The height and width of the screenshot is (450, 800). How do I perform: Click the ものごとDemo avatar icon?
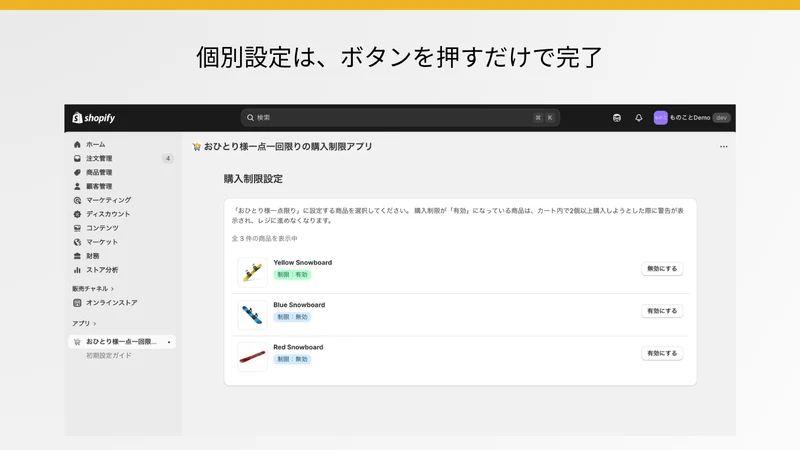(660, 118)
